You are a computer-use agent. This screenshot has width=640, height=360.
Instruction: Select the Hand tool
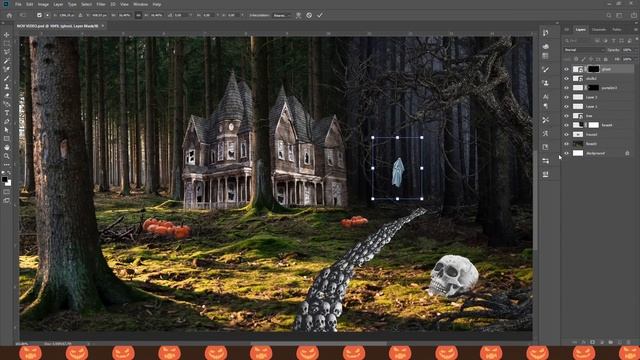7,147
